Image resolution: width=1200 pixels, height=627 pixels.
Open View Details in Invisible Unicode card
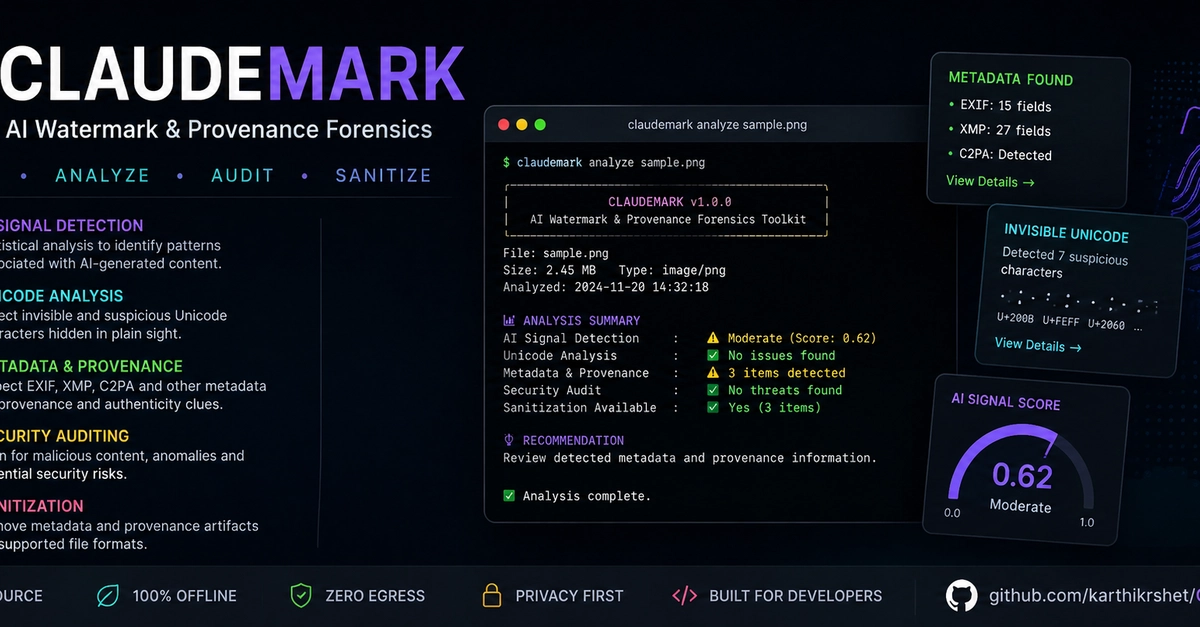[x=1038, y=345]
